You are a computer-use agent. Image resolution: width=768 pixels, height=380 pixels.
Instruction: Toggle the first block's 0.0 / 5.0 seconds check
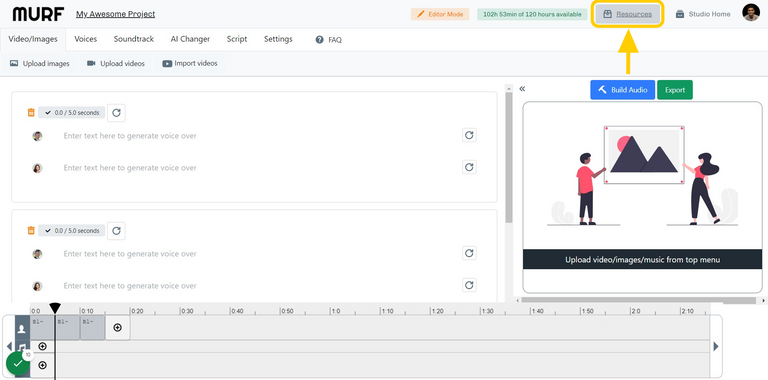(72, 113)
